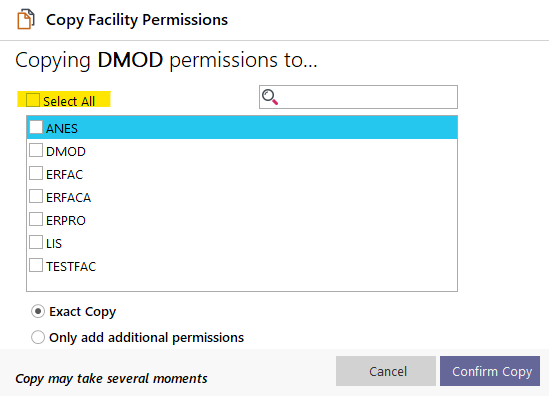Toggle the LIS checkbox
549x396 pixels.
(x=36, y=242)
